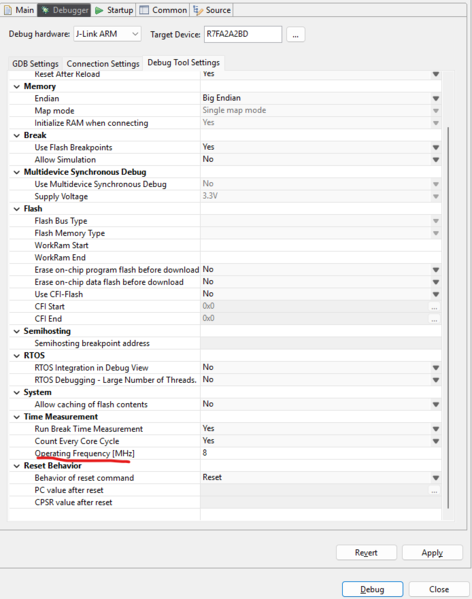Click the Source tab icon
This screenshot has width=472, height=599.
pyautogui.click(x=198, y=10)
